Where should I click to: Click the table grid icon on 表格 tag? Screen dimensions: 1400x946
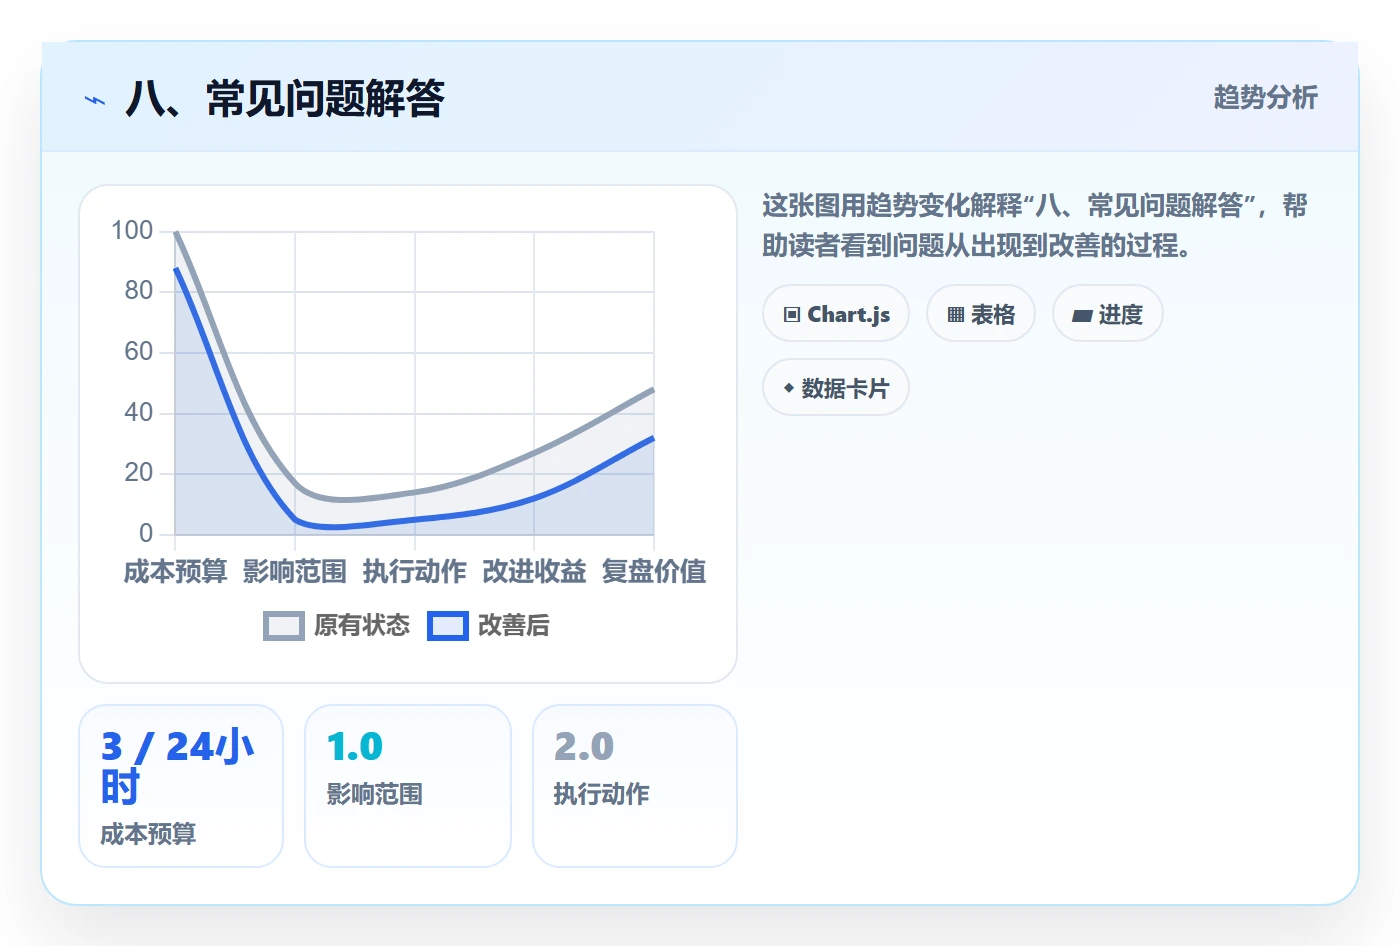(x=956, y=315)
